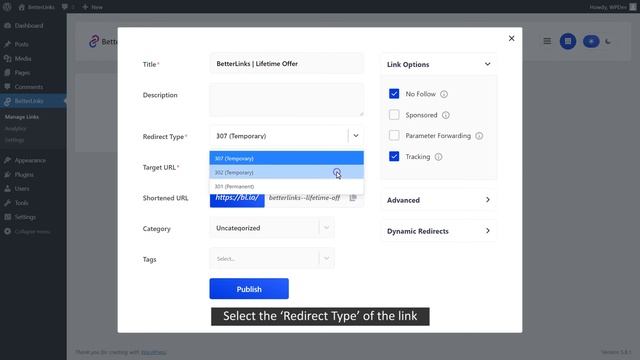Show Sponsored info tooltip icon

446,115
